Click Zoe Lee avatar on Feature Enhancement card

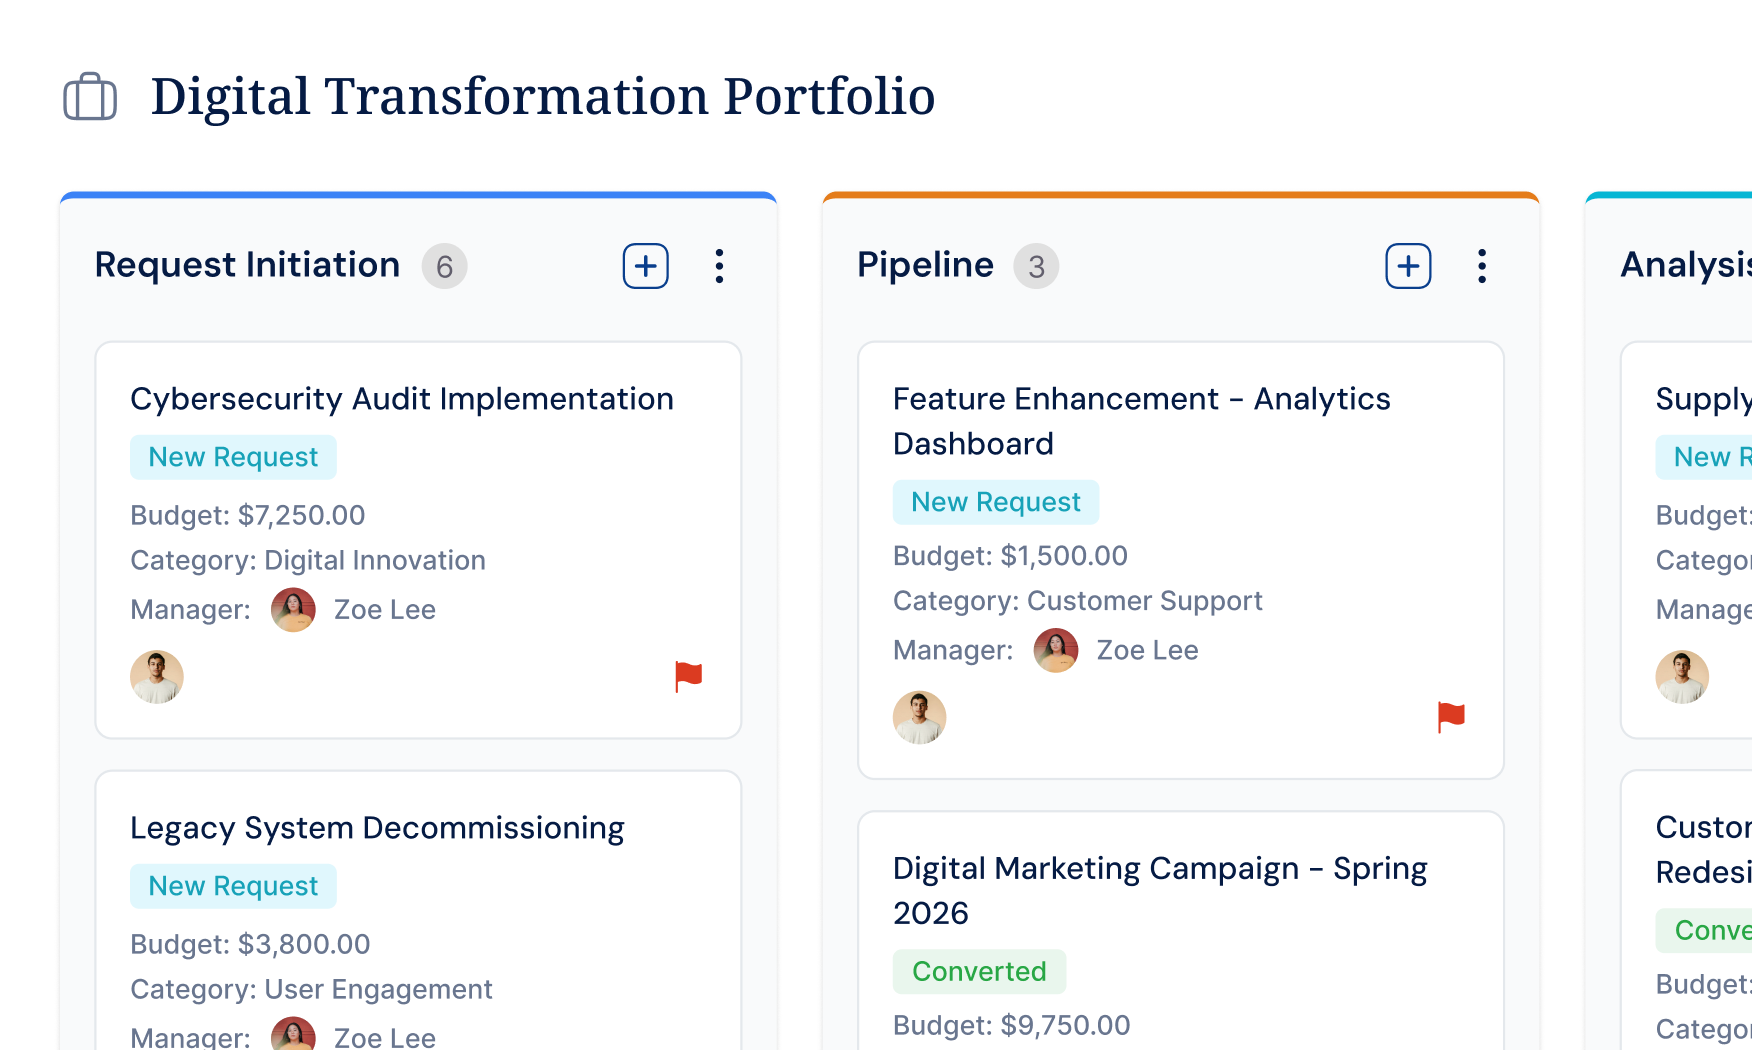pyautogui.click(x=1056, y=650)
